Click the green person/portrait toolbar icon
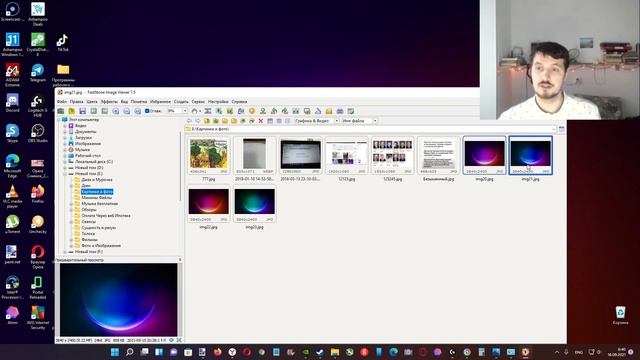Image resolution: width=640 pixels, height=360 pixels. click(263, 111)
